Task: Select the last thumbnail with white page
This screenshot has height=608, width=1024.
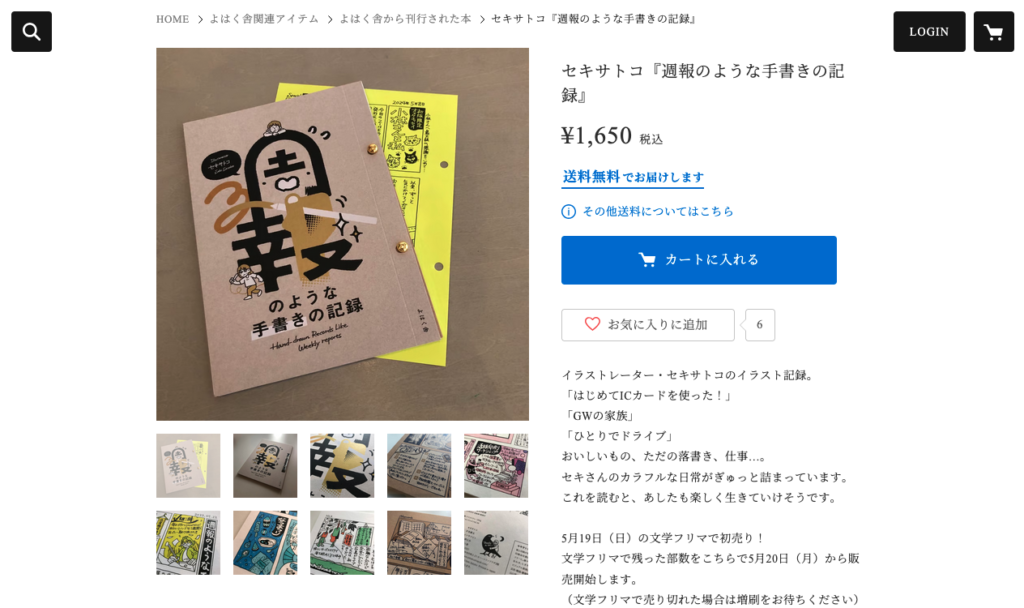Action: point(496,543)
